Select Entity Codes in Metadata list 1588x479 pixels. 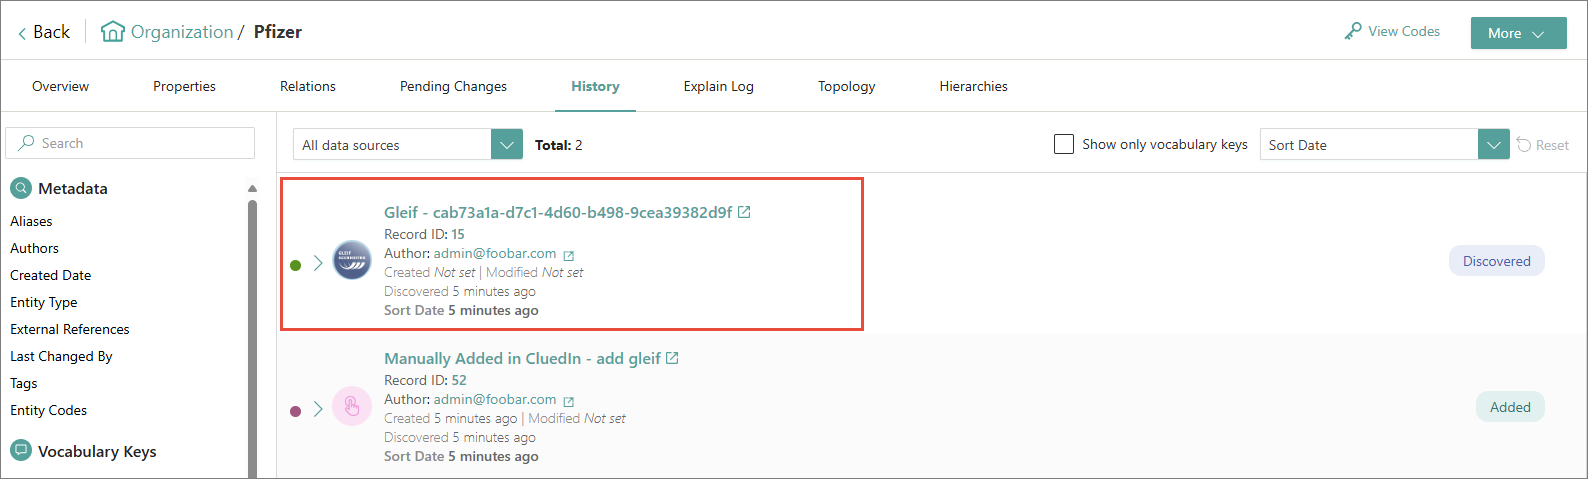48,410
